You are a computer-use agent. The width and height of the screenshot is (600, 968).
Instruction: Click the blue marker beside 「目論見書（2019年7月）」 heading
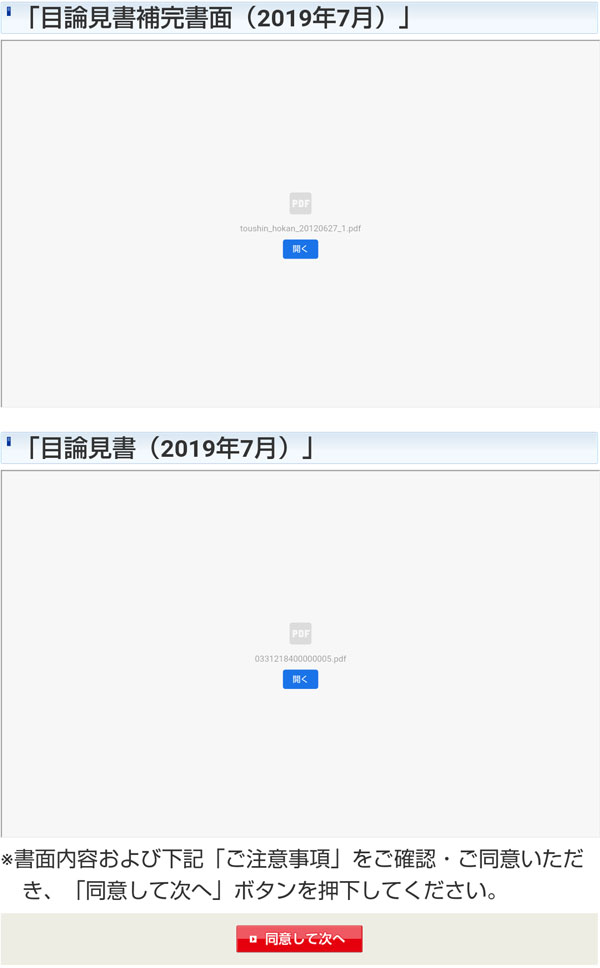point(9,442)
